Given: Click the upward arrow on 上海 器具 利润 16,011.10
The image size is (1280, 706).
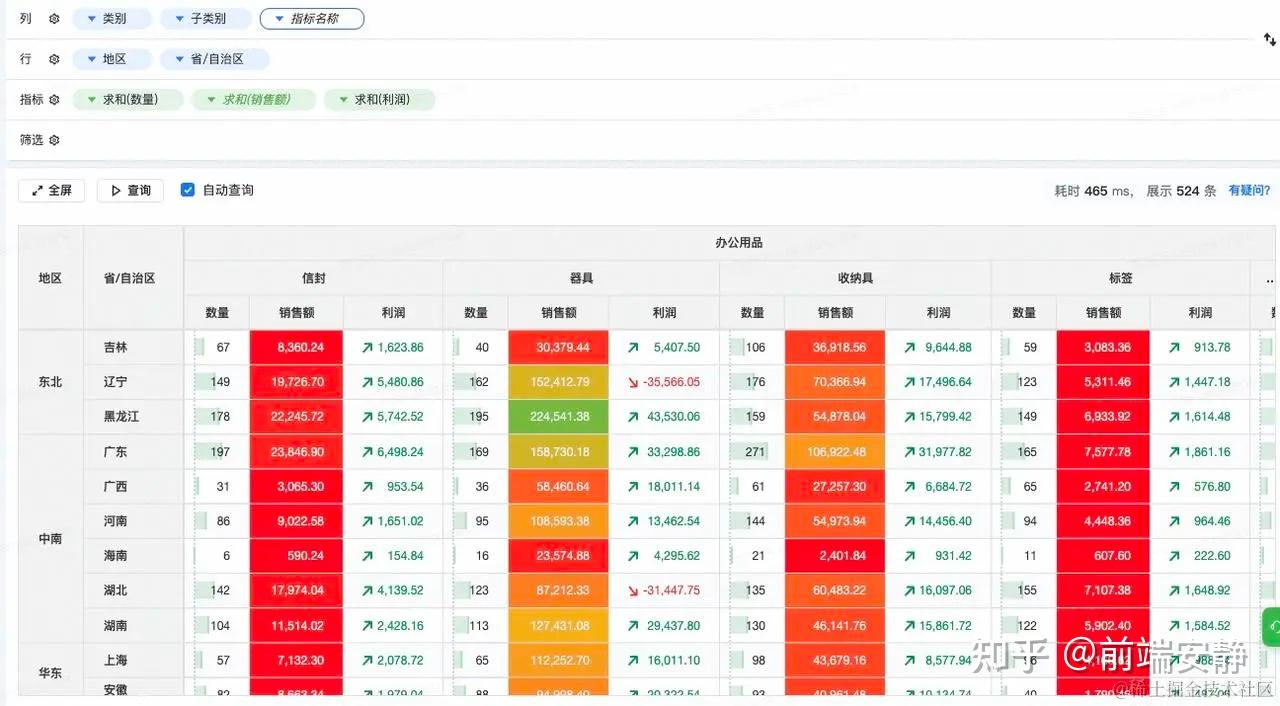Looking at the screenshot, I should [634, 660].
